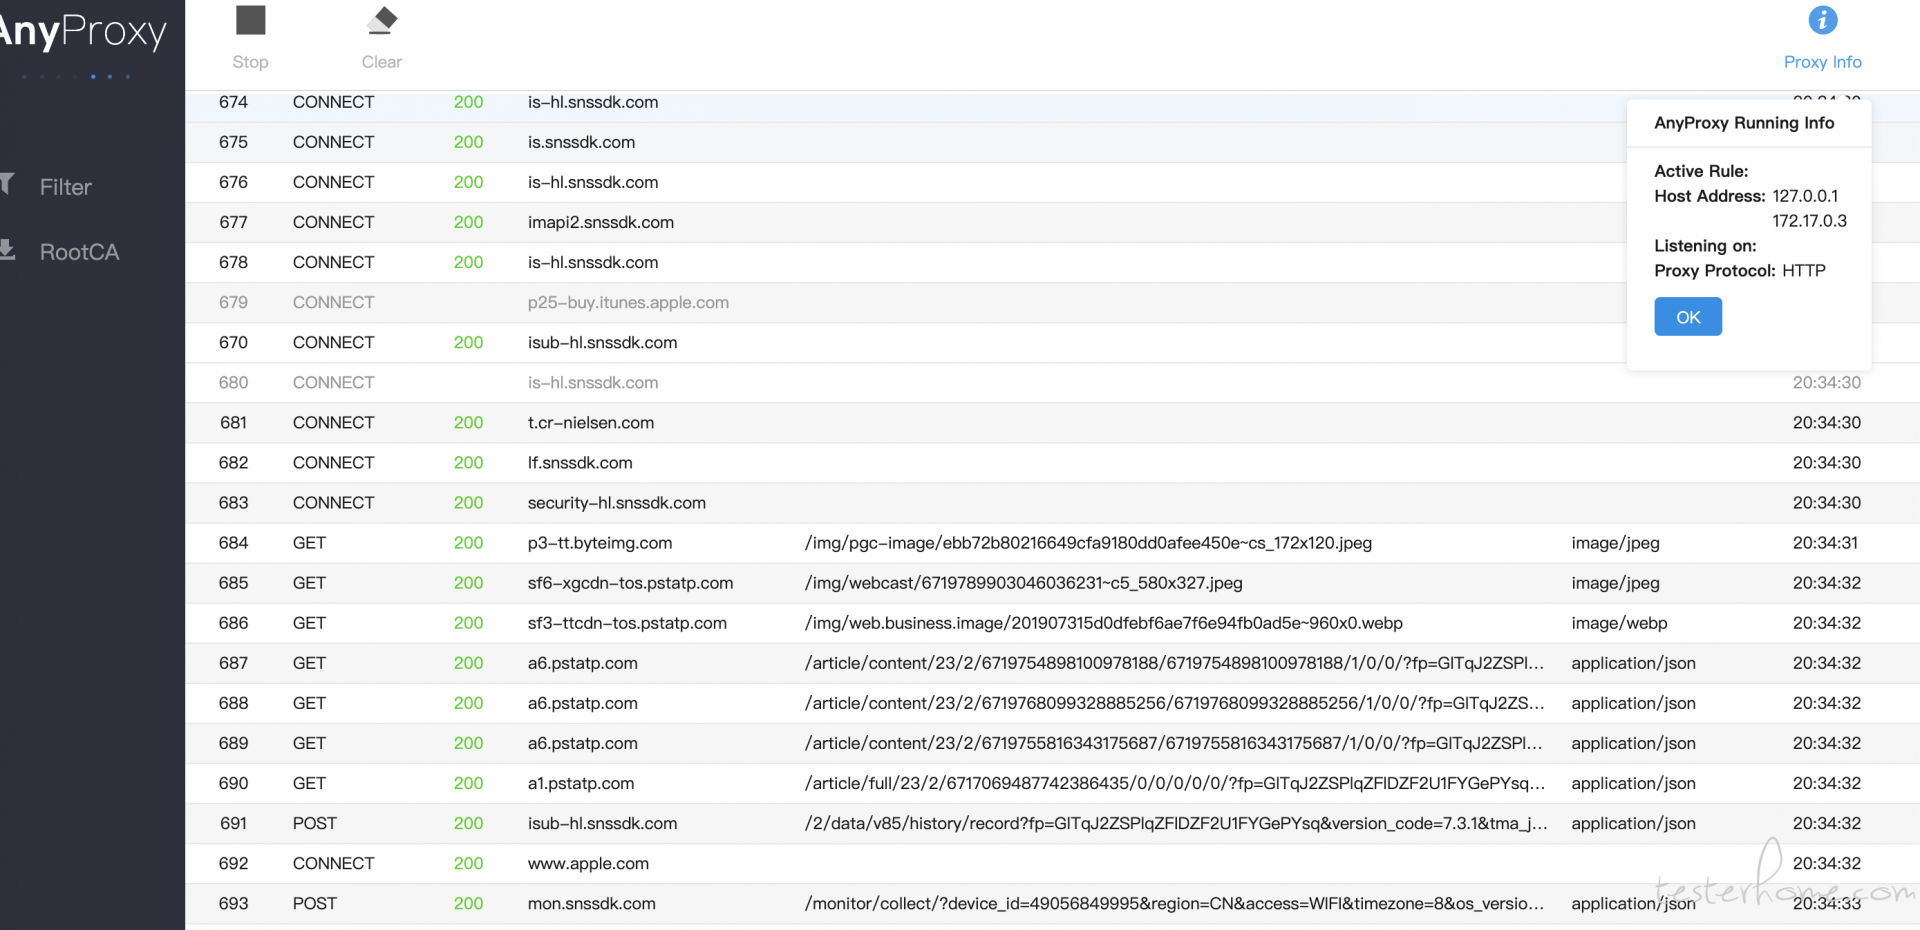1920x930 pixels.
Task: Click the Stop recording square icon
Action: coord(250,20)
